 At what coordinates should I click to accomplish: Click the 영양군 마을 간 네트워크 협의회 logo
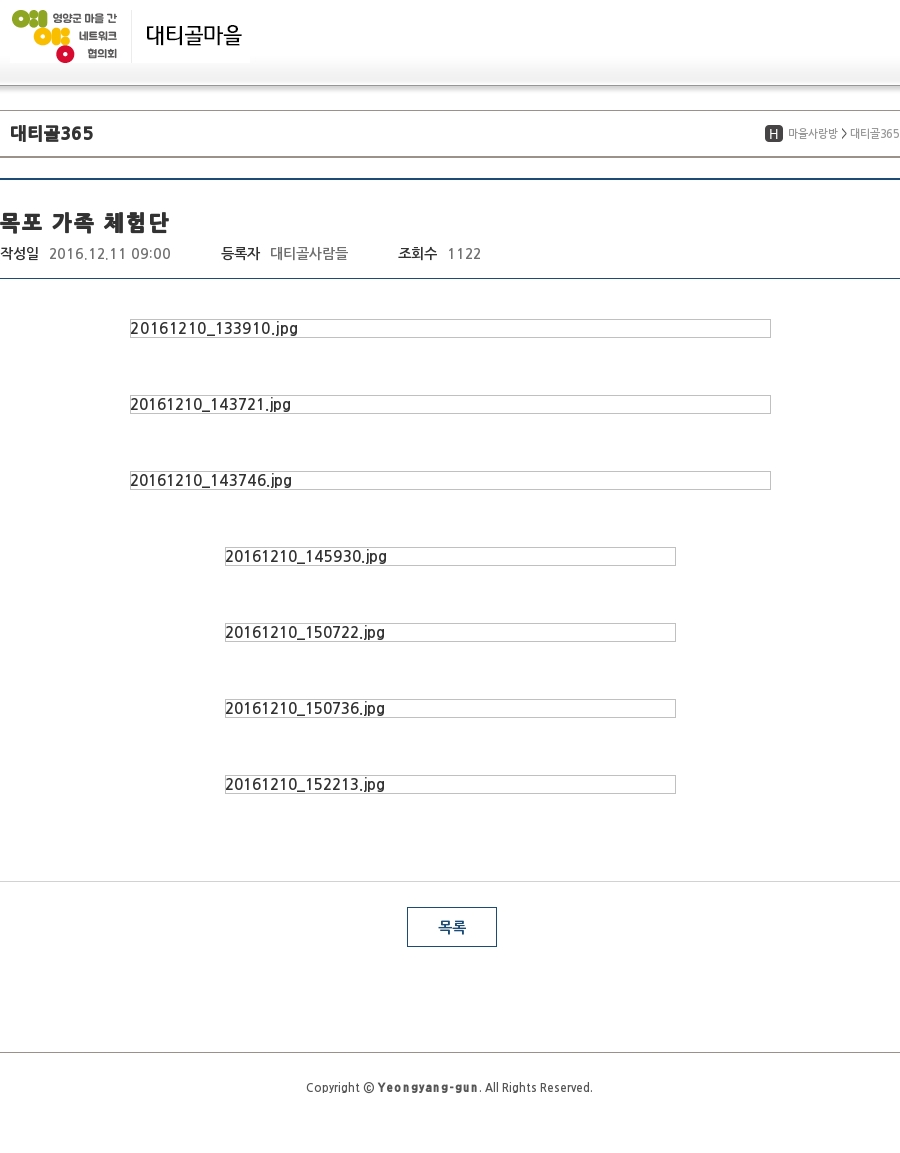65,36
